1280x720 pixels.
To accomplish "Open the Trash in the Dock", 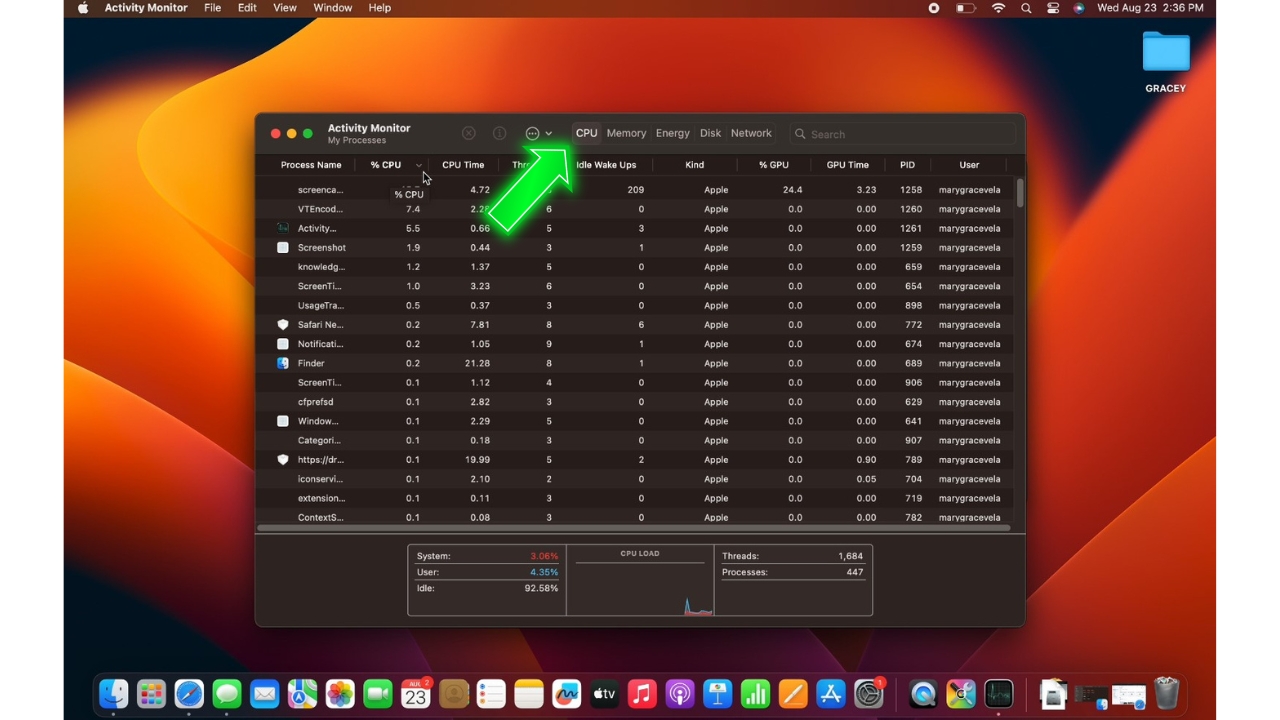I will click(1166, 693).
